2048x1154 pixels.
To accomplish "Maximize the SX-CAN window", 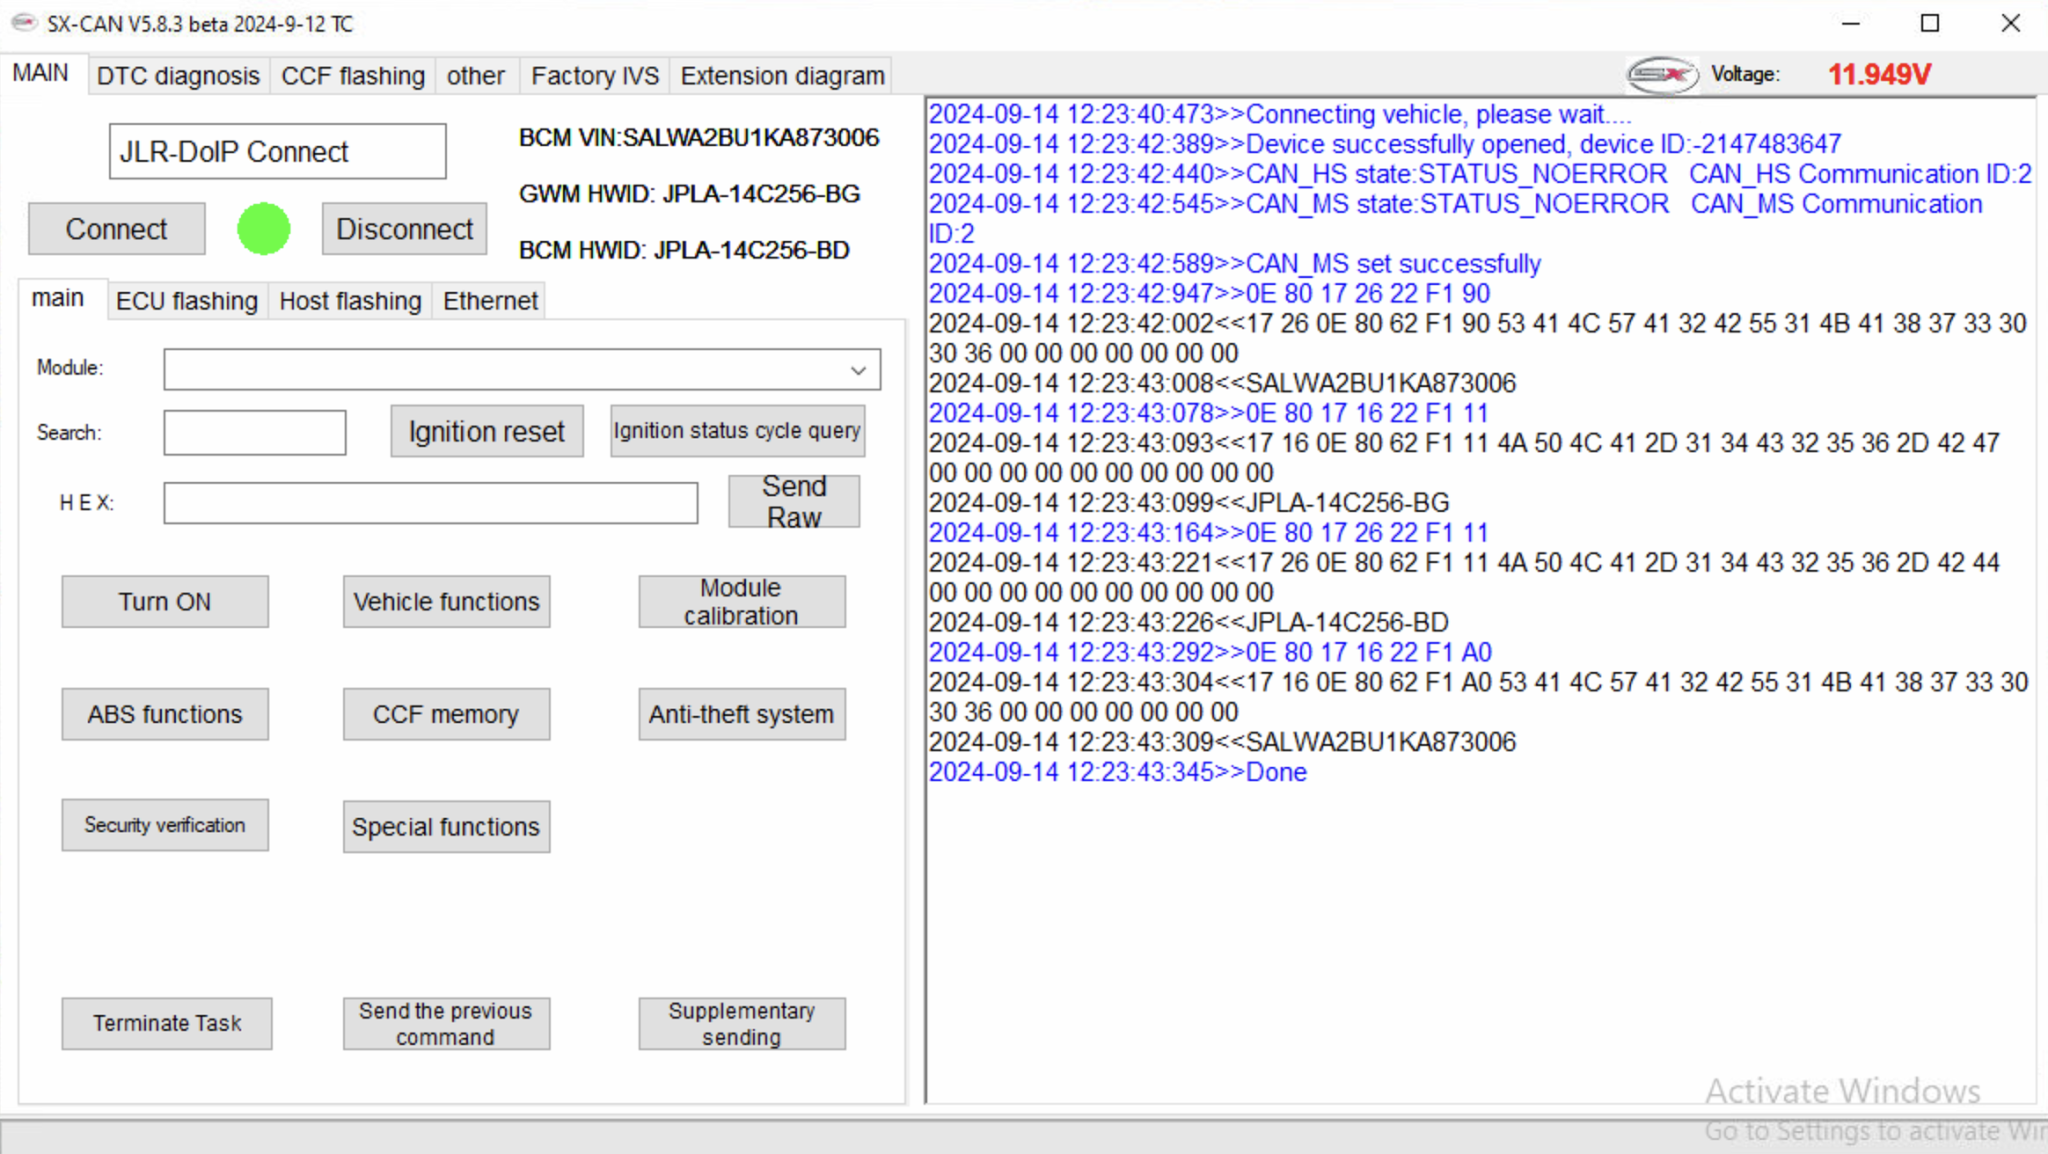I will pos(1930,23).
